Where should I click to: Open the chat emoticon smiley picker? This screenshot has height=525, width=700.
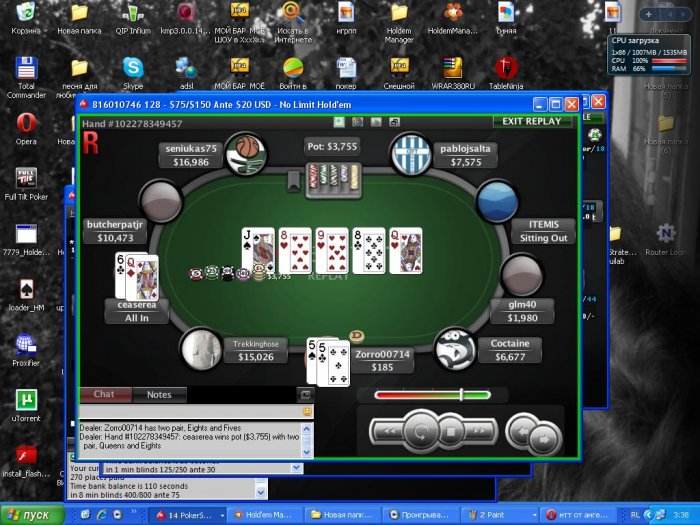tap(307, 412)
